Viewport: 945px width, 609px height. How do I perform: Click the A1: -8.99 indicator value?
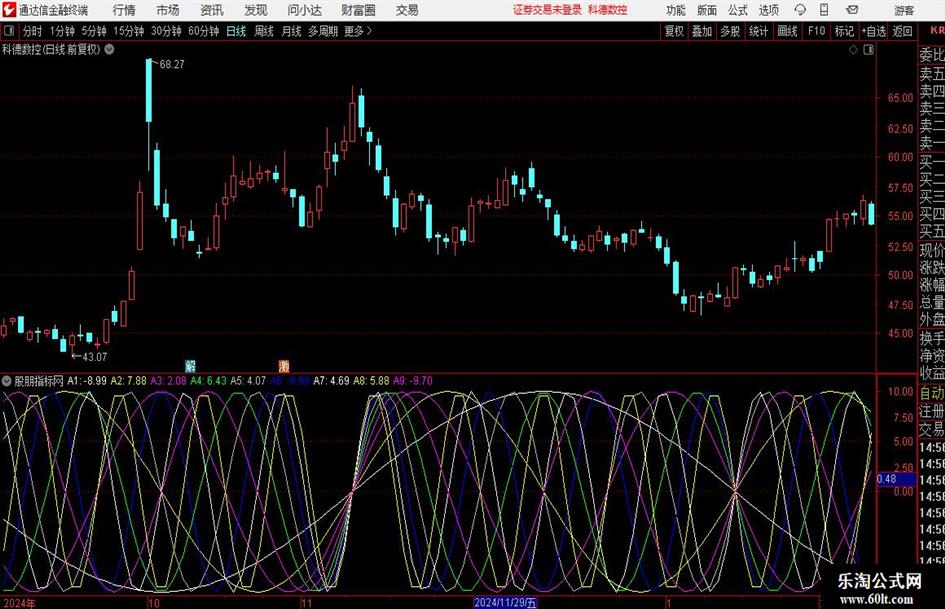click(x=87, y=381)
